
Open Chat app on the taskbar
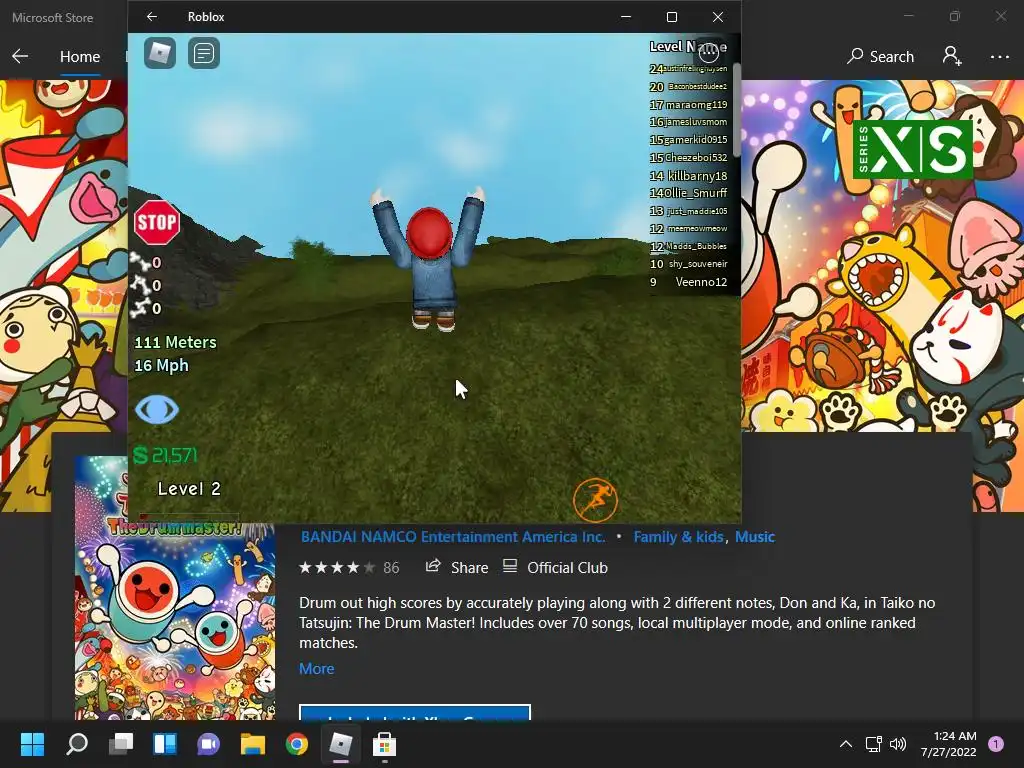pyautogui.click(x=209, y=744)
